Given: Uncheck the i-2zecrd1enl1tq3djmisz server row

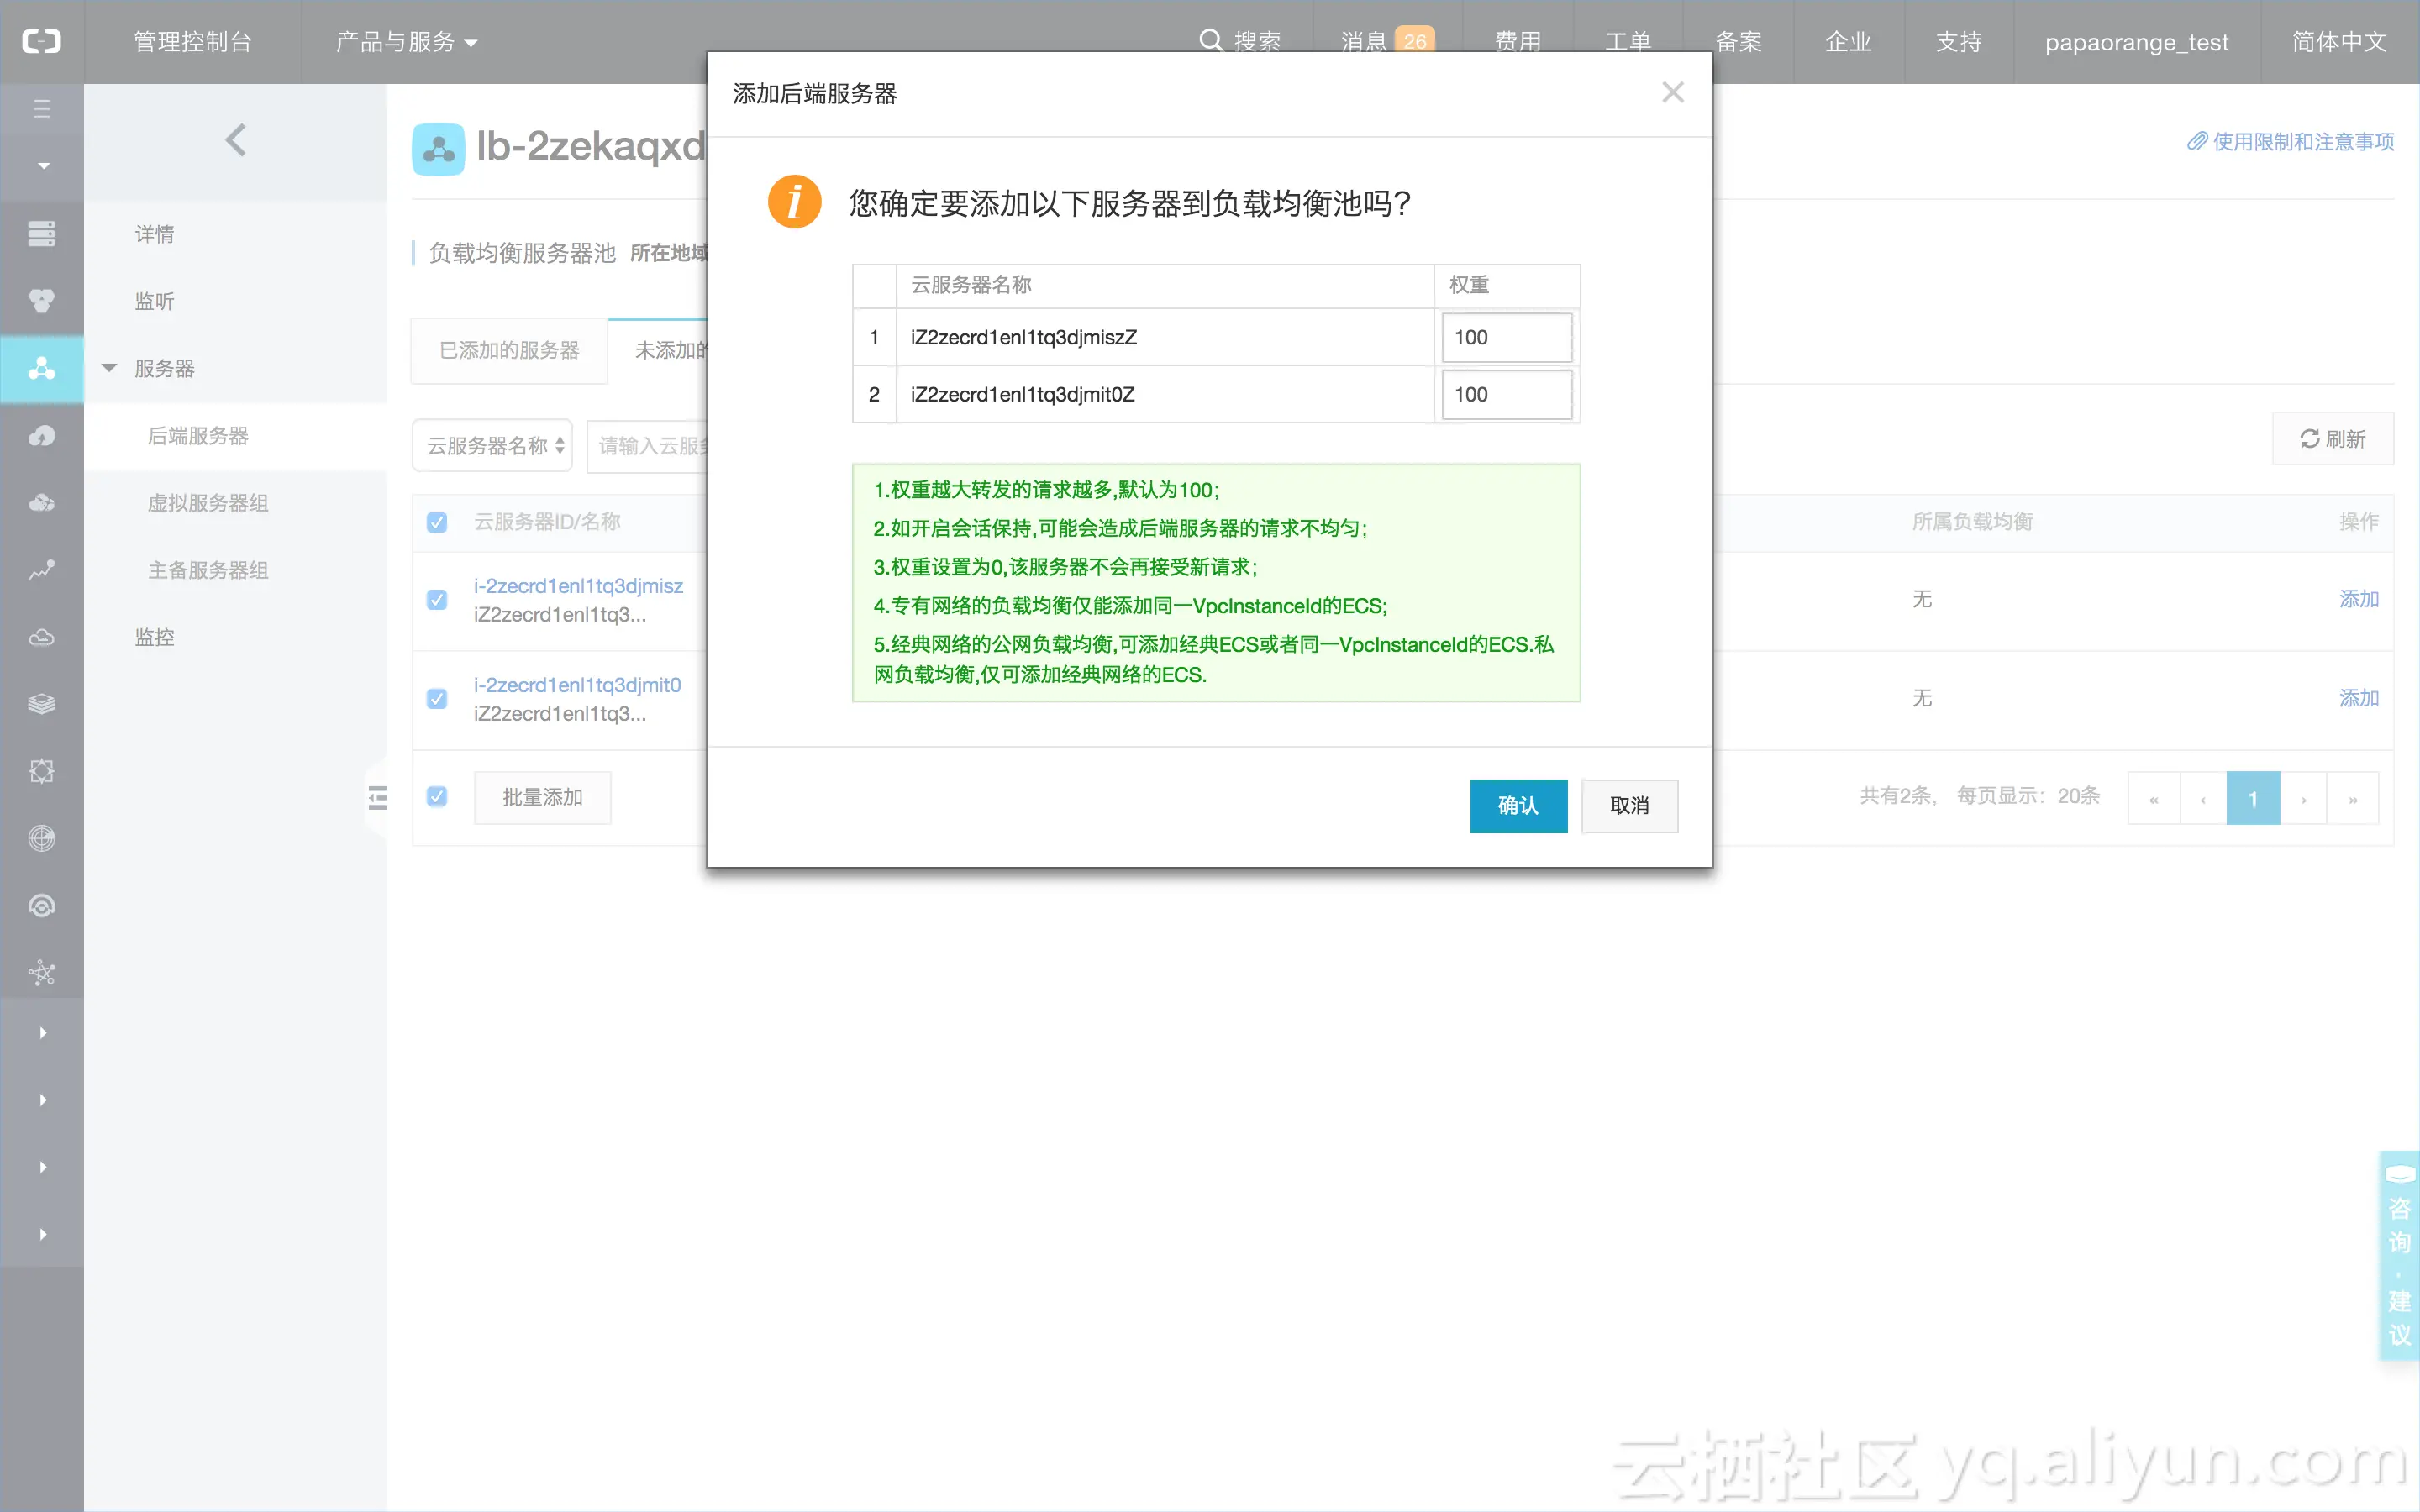Looking at the screenshot, I should pos(437,599).
